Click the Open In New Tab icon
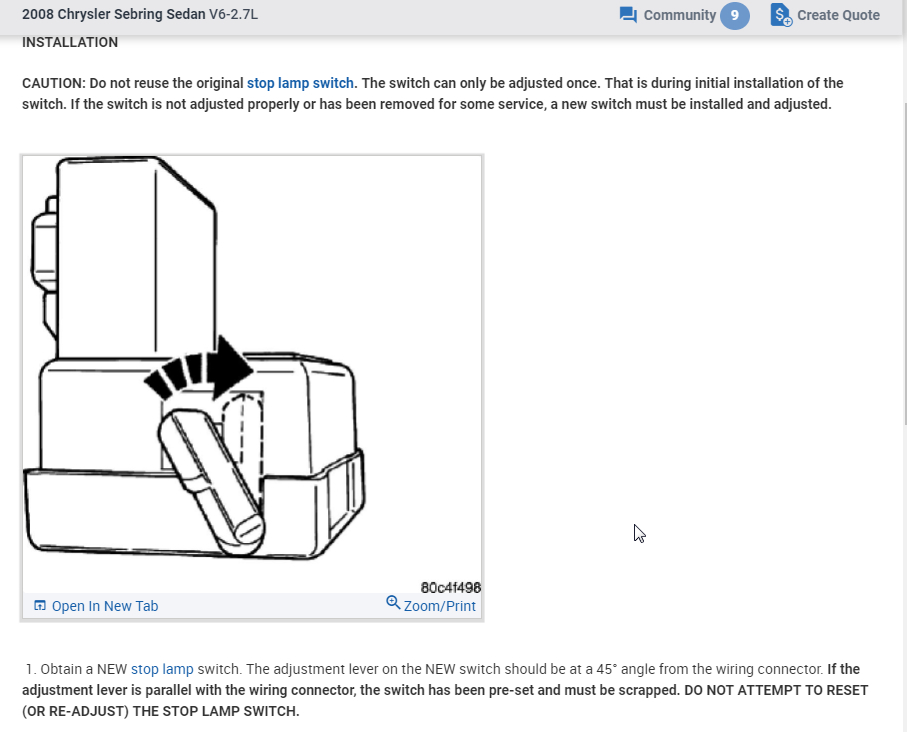 [40, 606]
